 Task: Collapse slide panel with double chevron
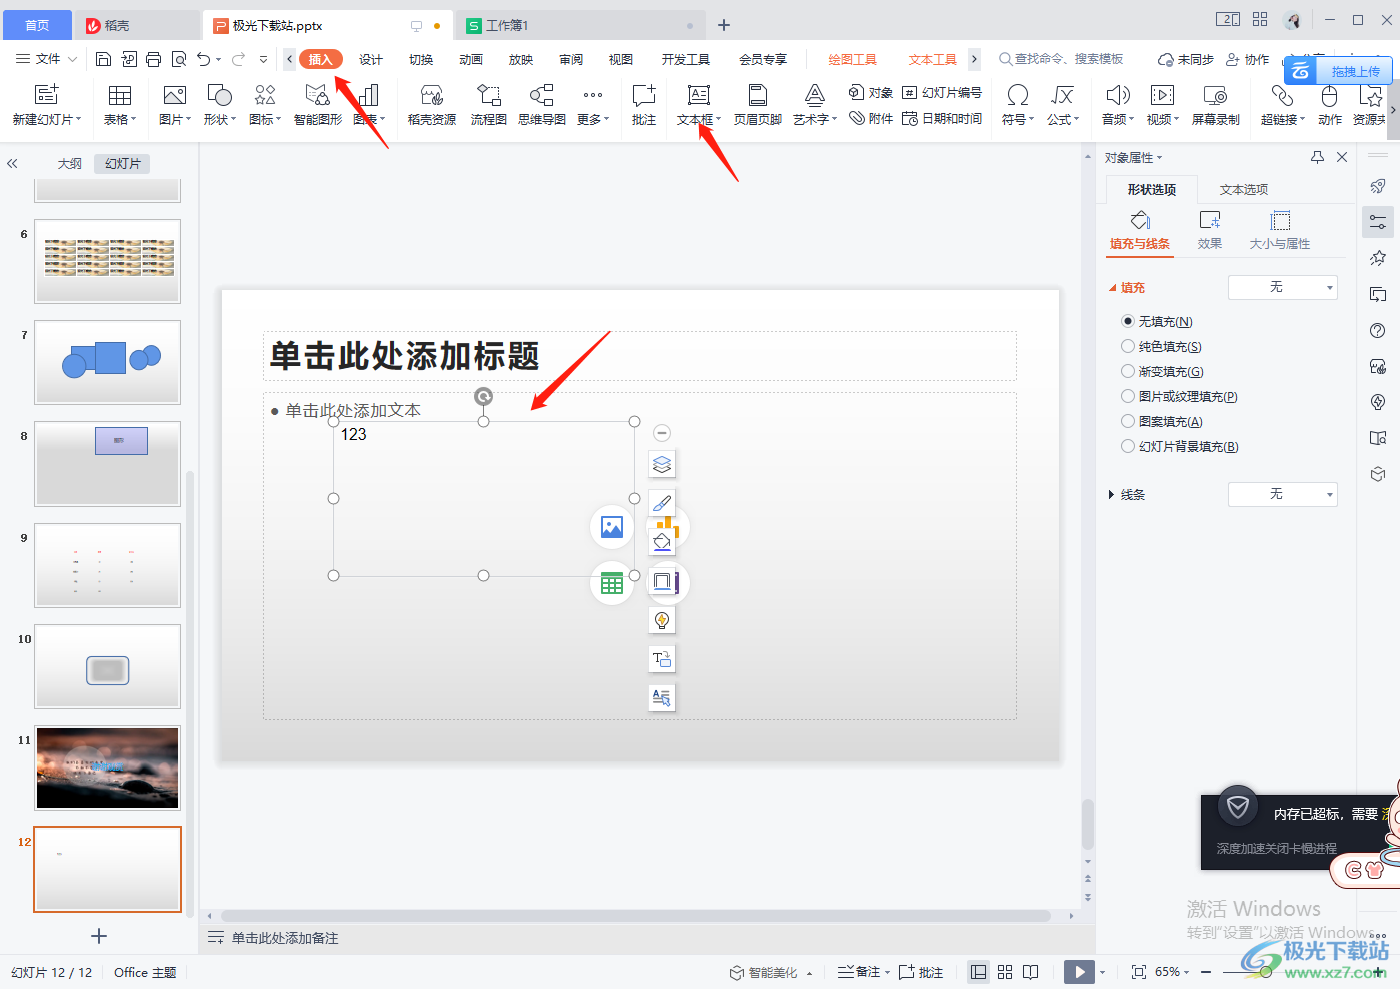[12, 163]
